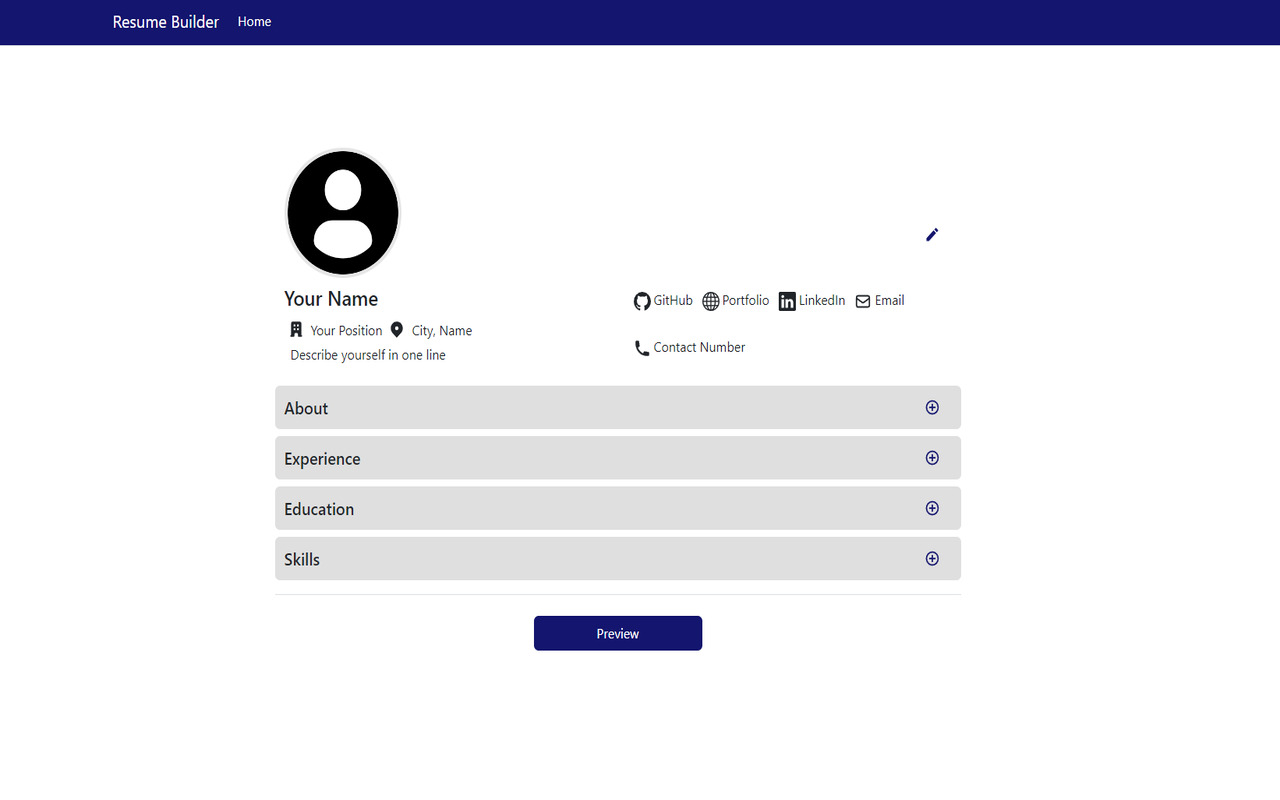Expand the About section plus icon

click(x=932, y=407)
